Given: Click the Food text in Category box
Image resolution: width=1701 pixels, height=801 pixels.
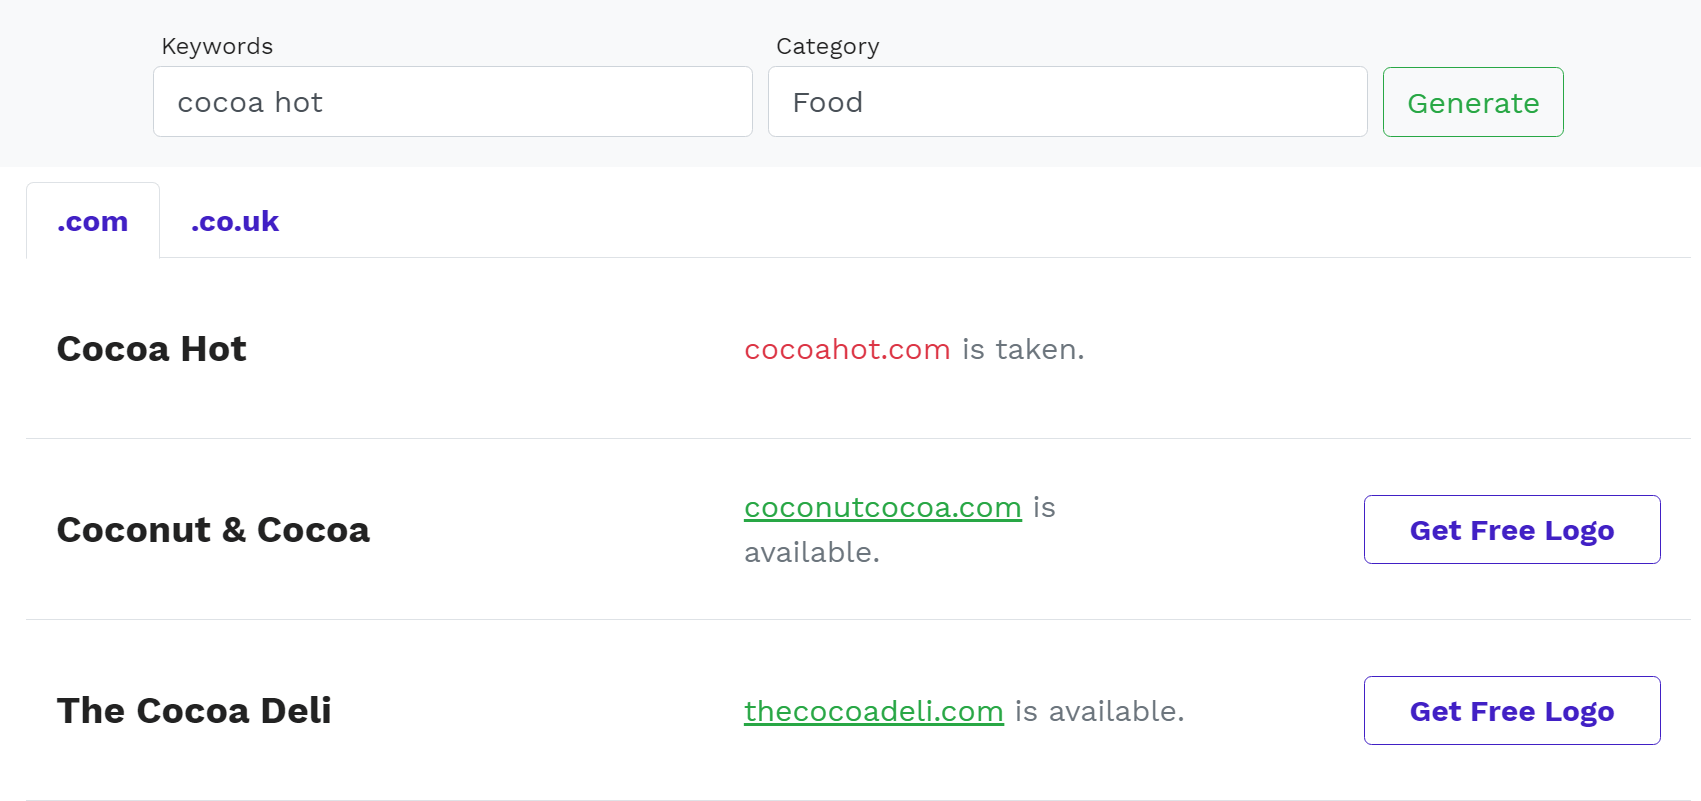Looking at the screenshot, I should (x=827, y=101).
